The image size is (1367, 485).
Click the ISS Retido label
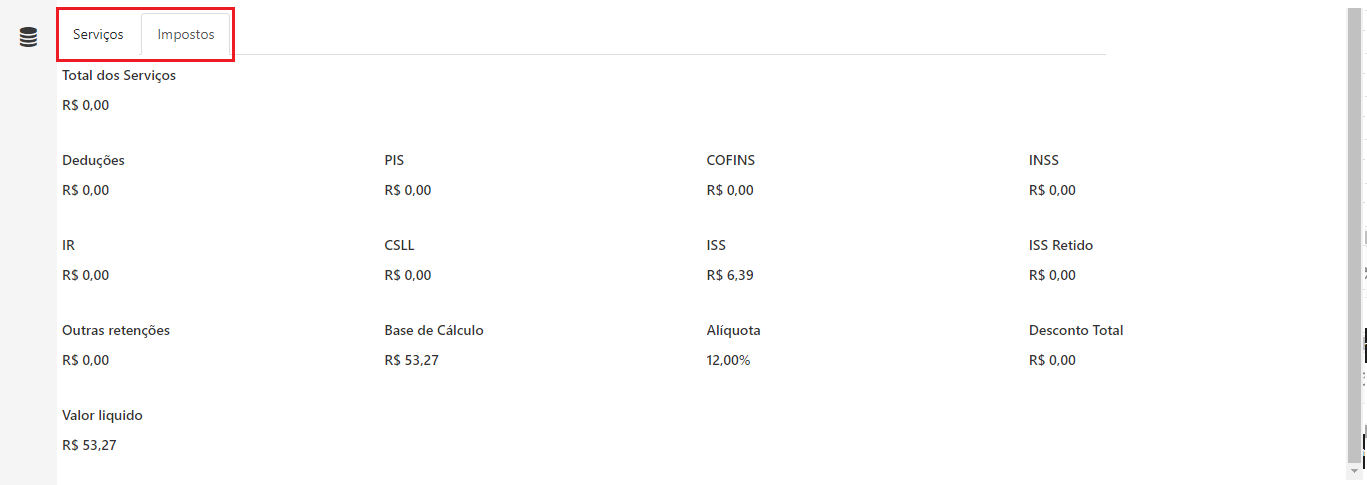click(x=1061, y=245)
